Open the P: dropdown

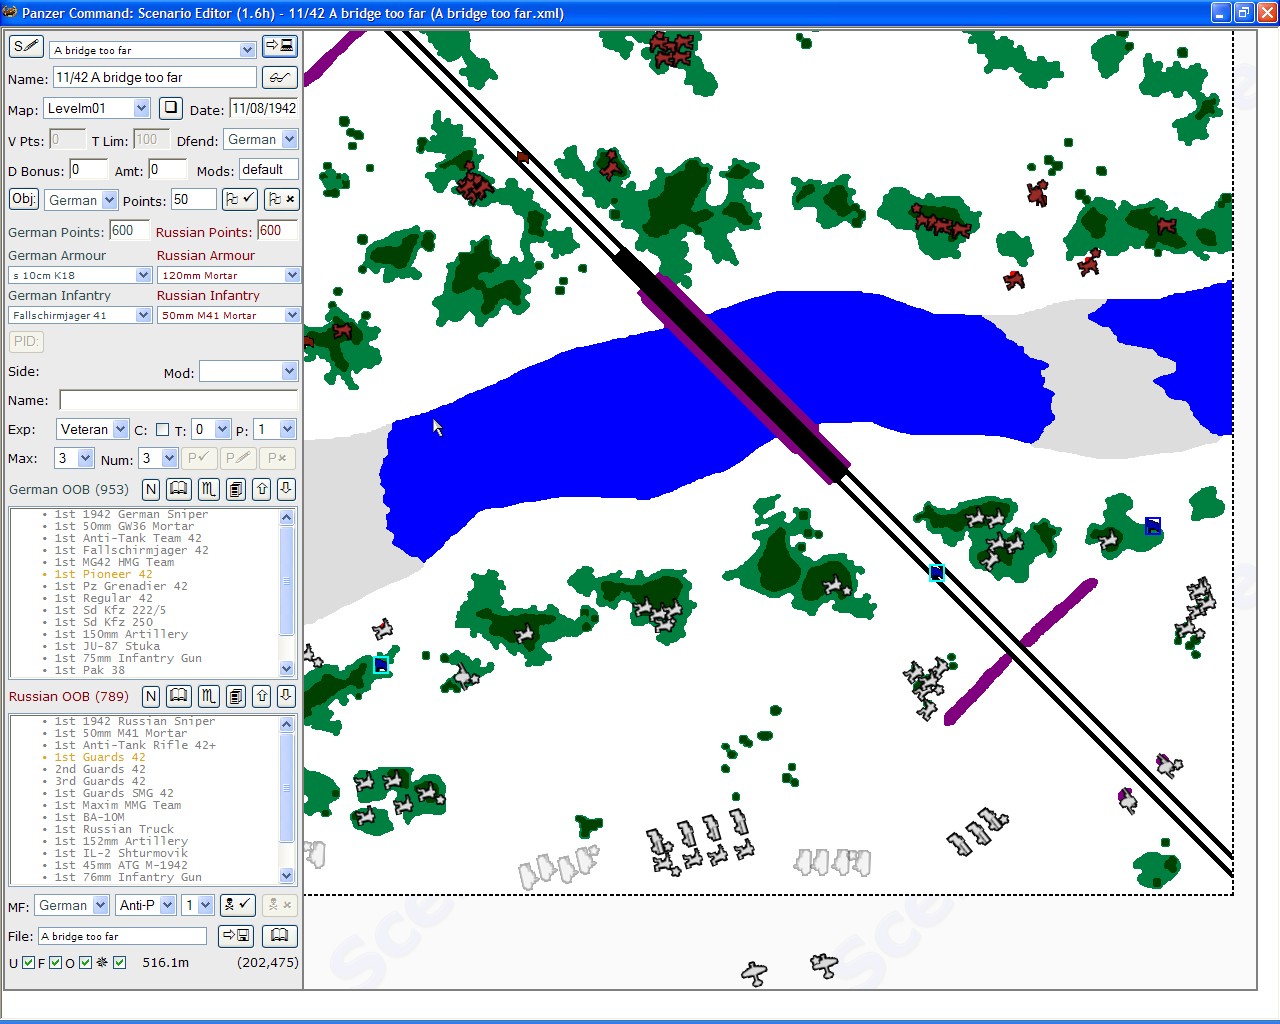pos(287,429)
